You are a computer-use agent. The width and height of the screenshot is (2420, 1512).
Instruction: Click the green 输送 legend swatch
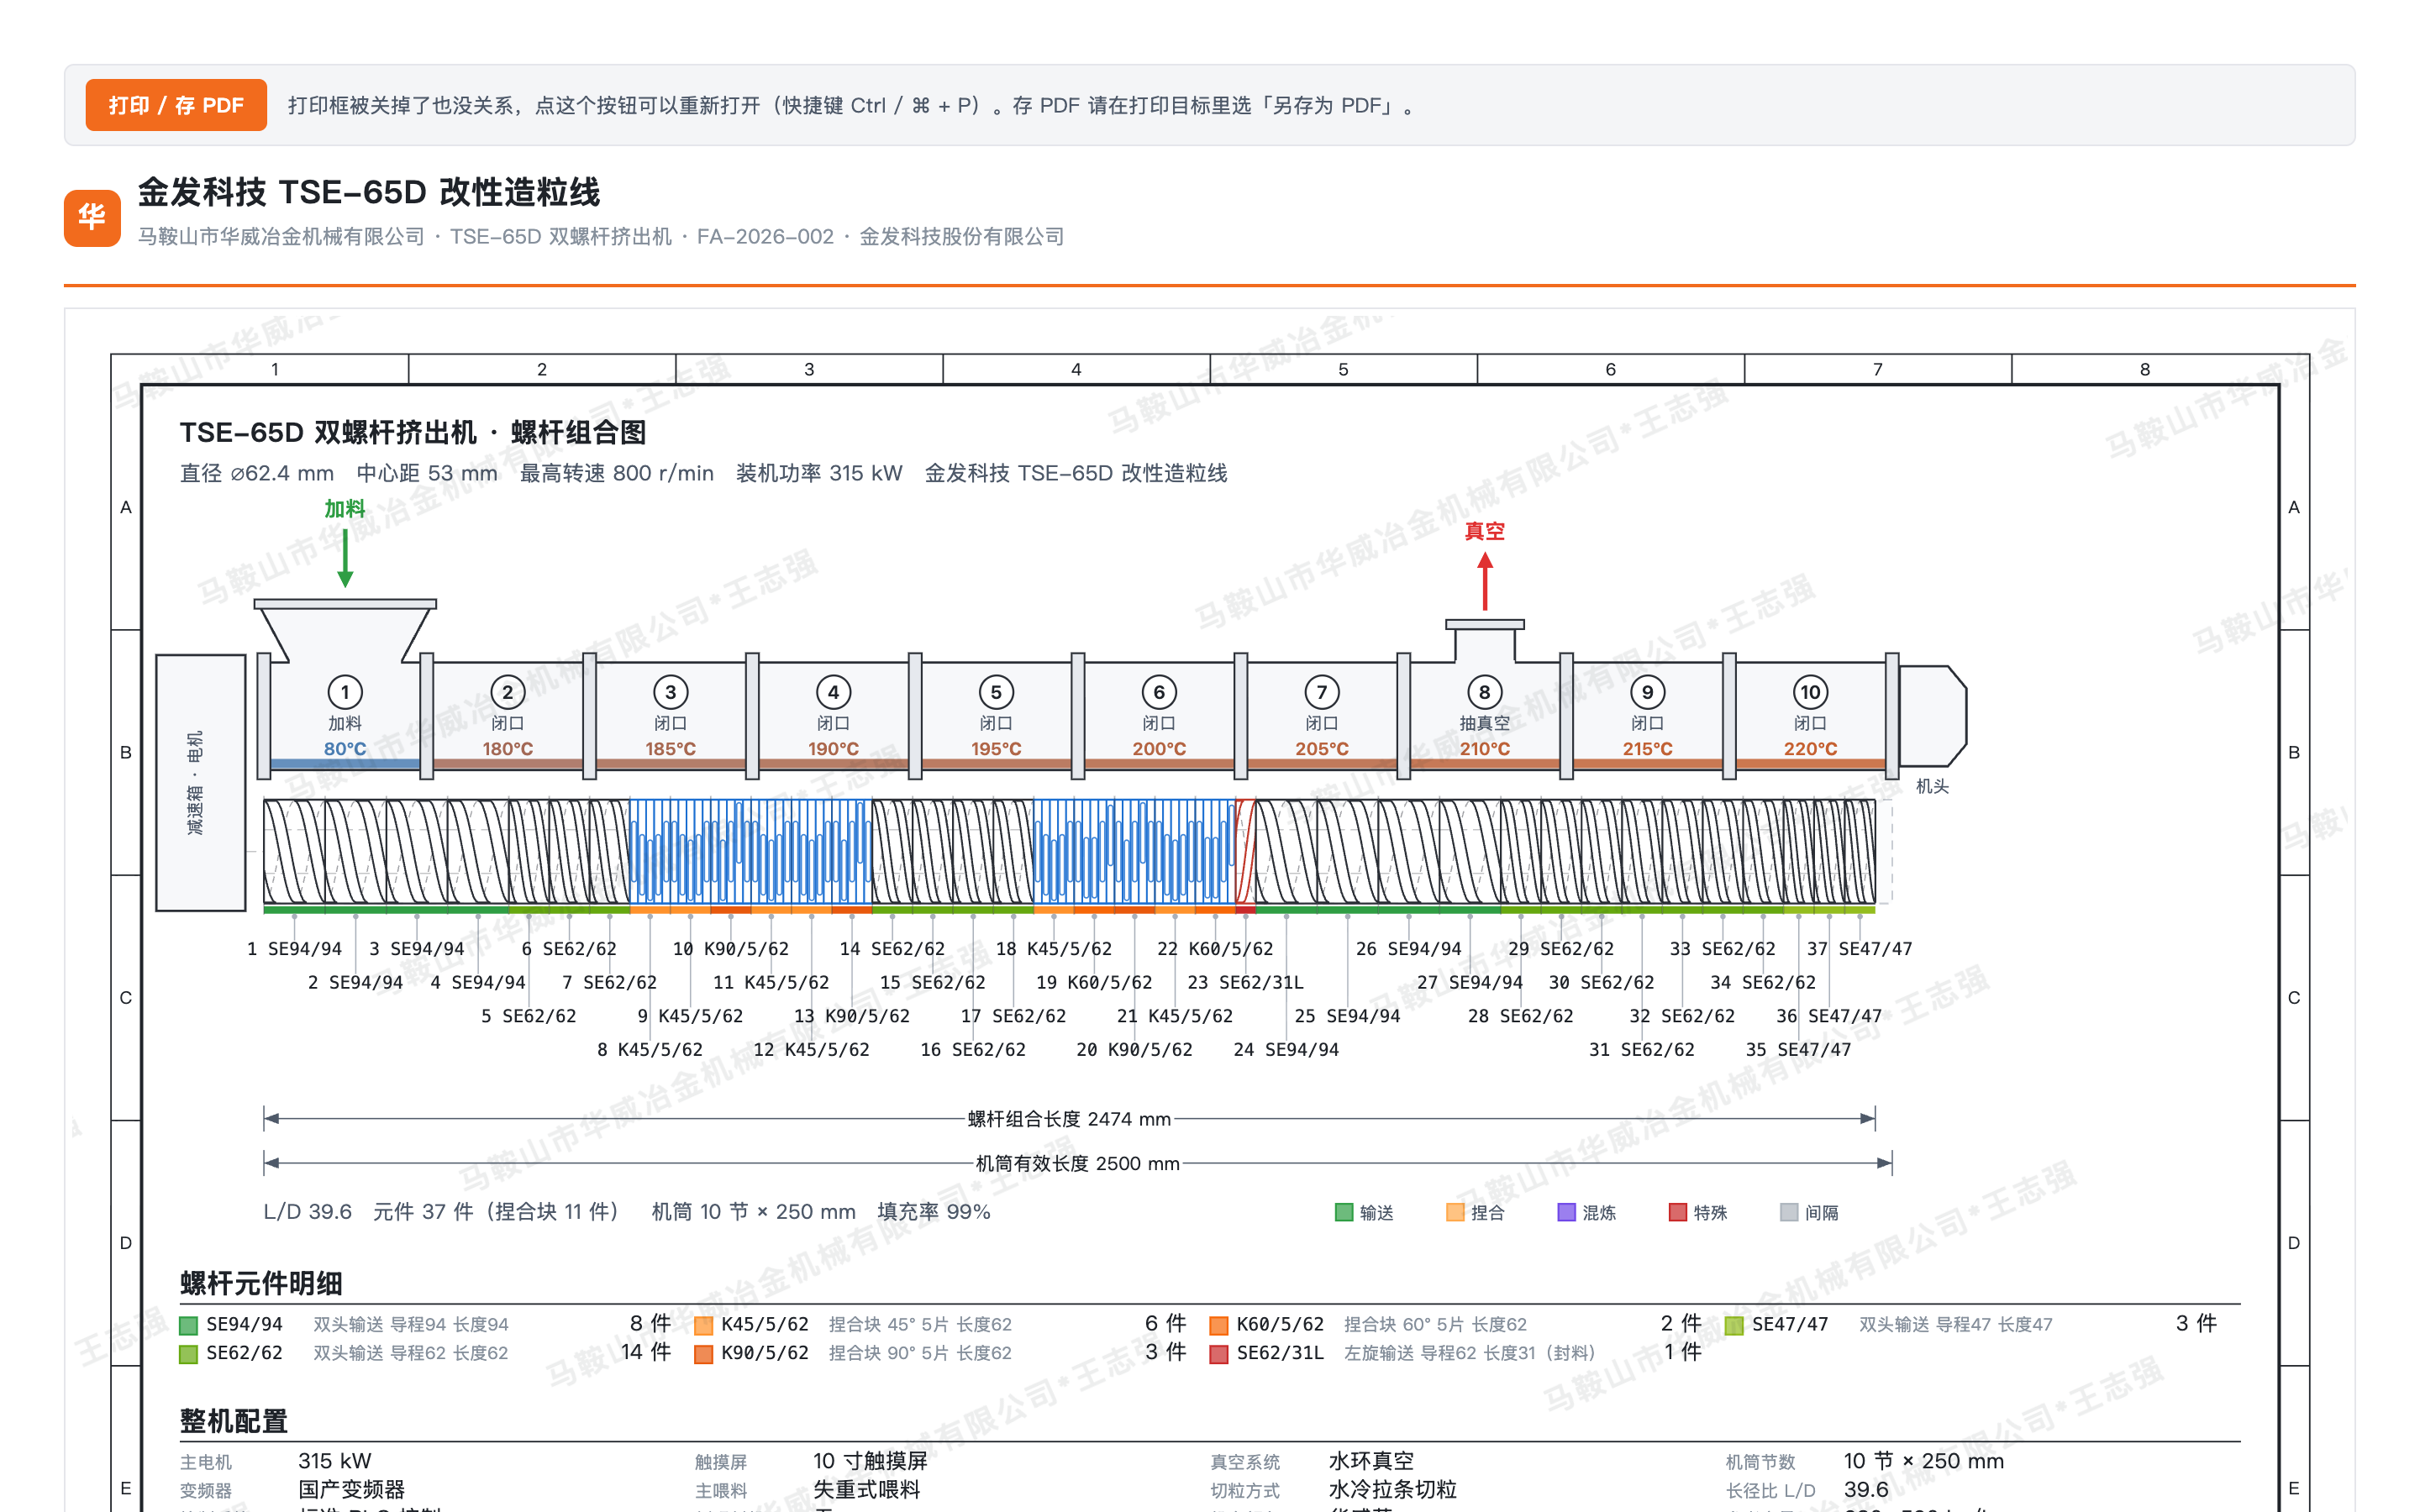(x=1344, y=1213)
